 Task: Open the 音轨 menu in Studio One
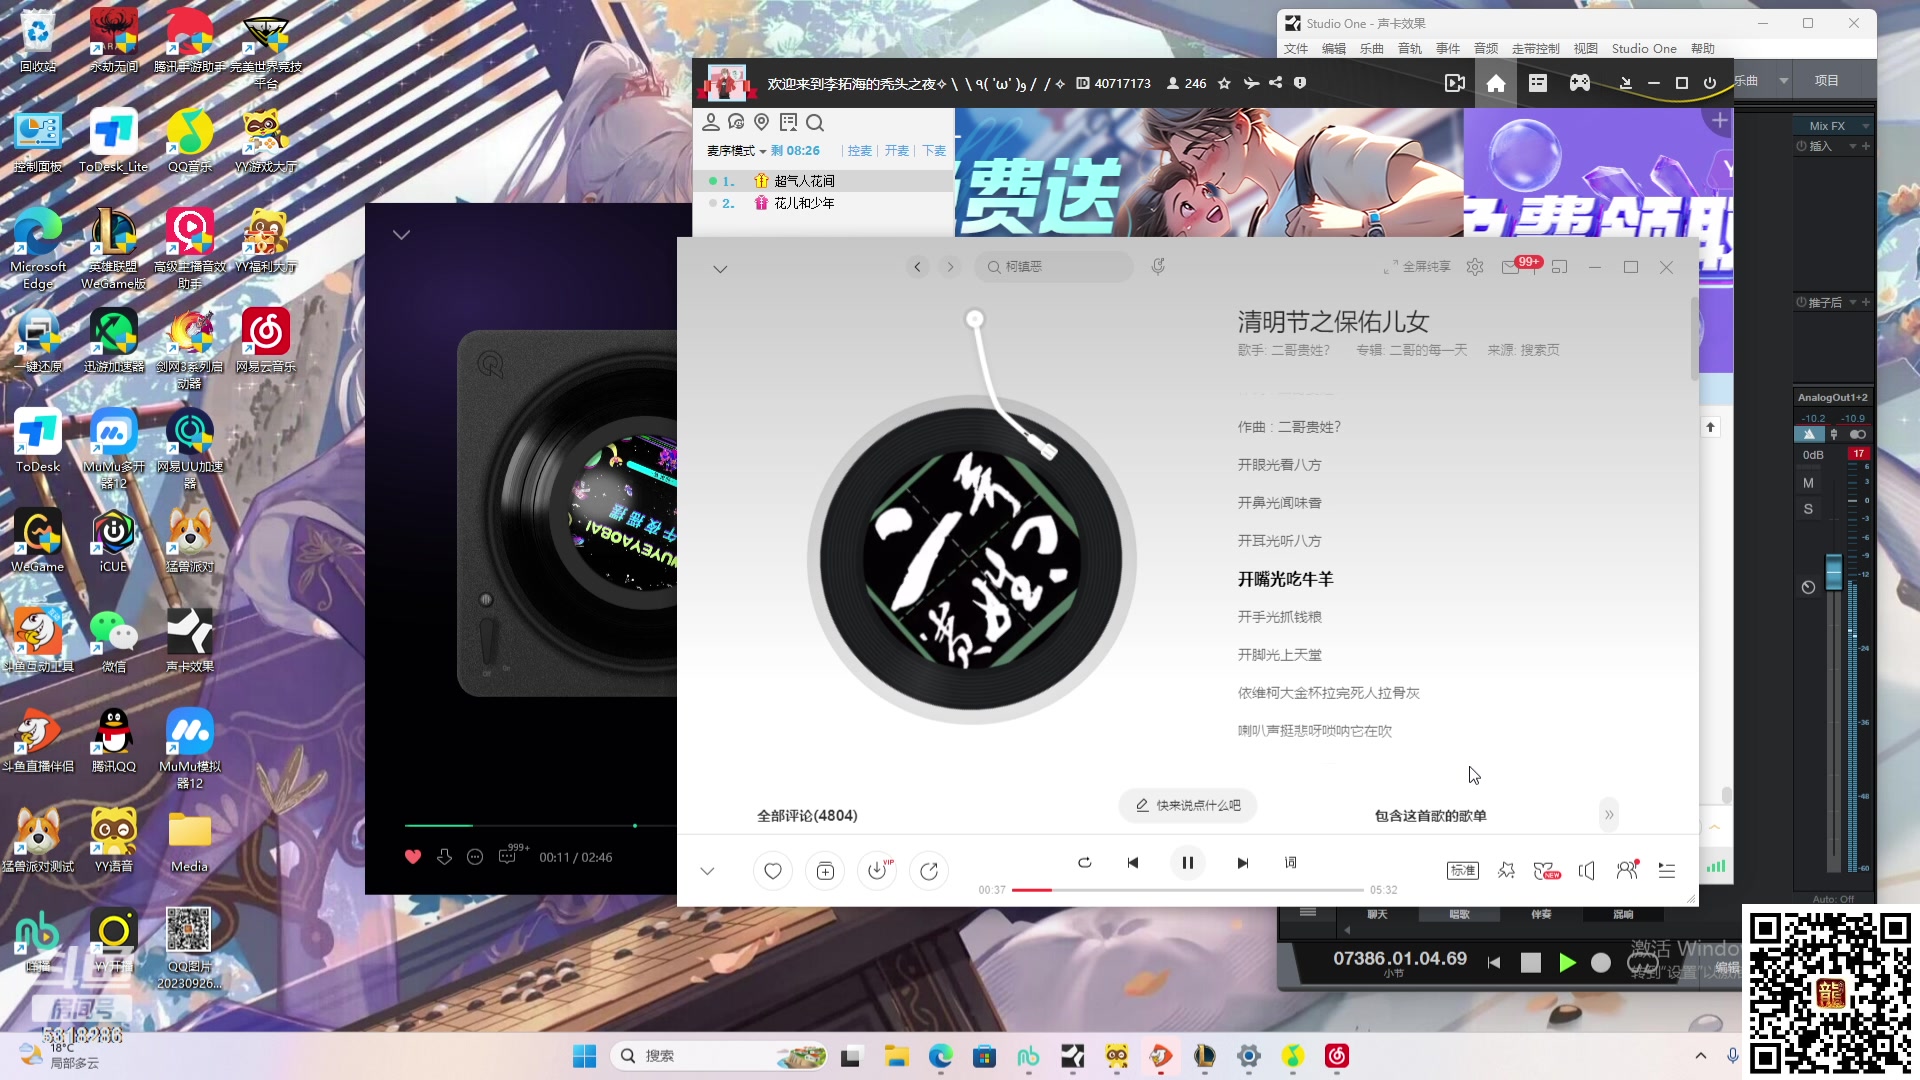[1410, 48]
